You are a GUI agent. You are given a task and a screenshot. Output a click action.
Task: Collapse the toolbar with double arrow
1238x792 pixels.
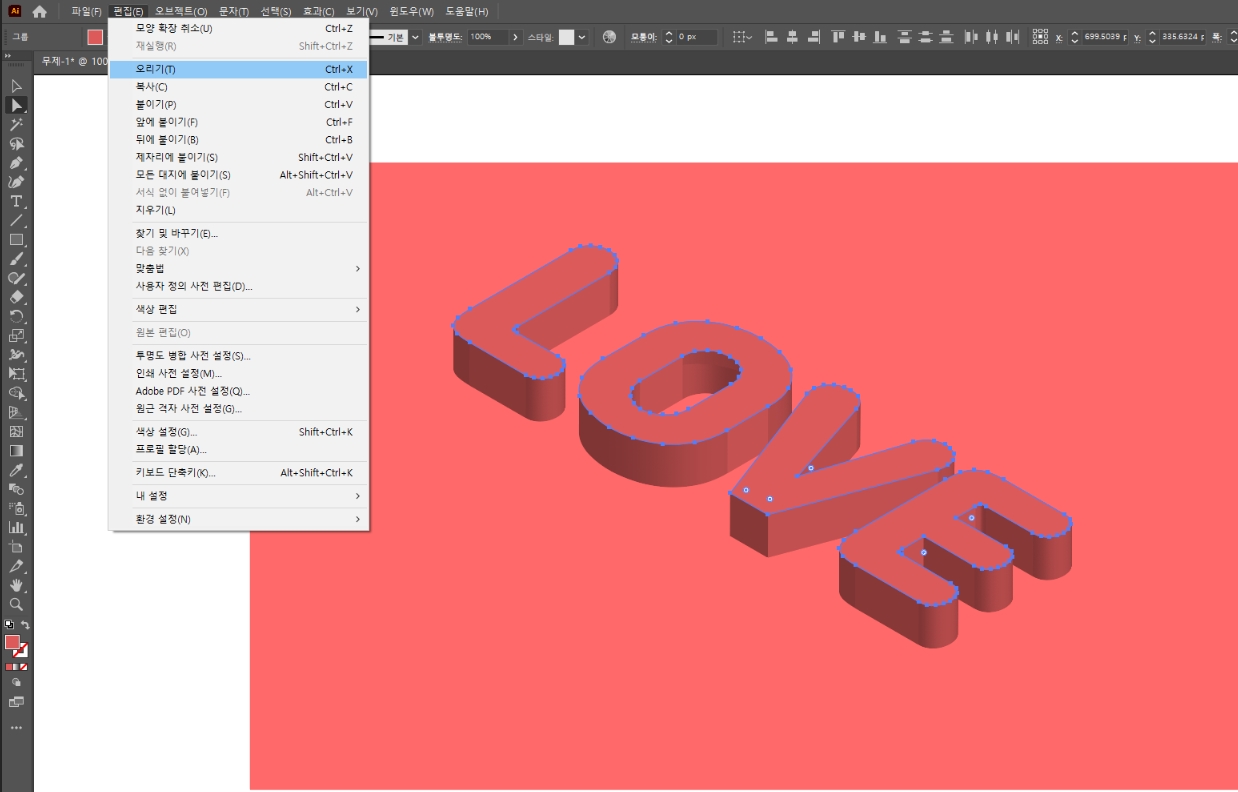pyautogui.click(x=8, y=56)
